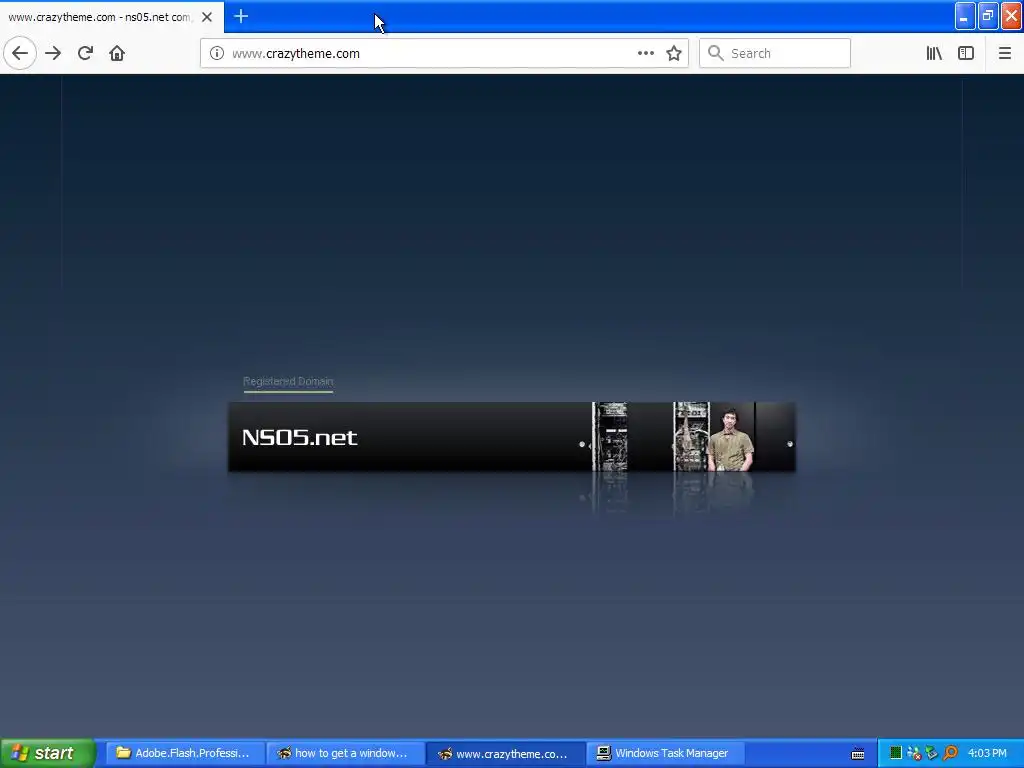Switch to 'how to get a window' taskbar item
This screenshot has width=1024, height=768.
pos(344,753)
